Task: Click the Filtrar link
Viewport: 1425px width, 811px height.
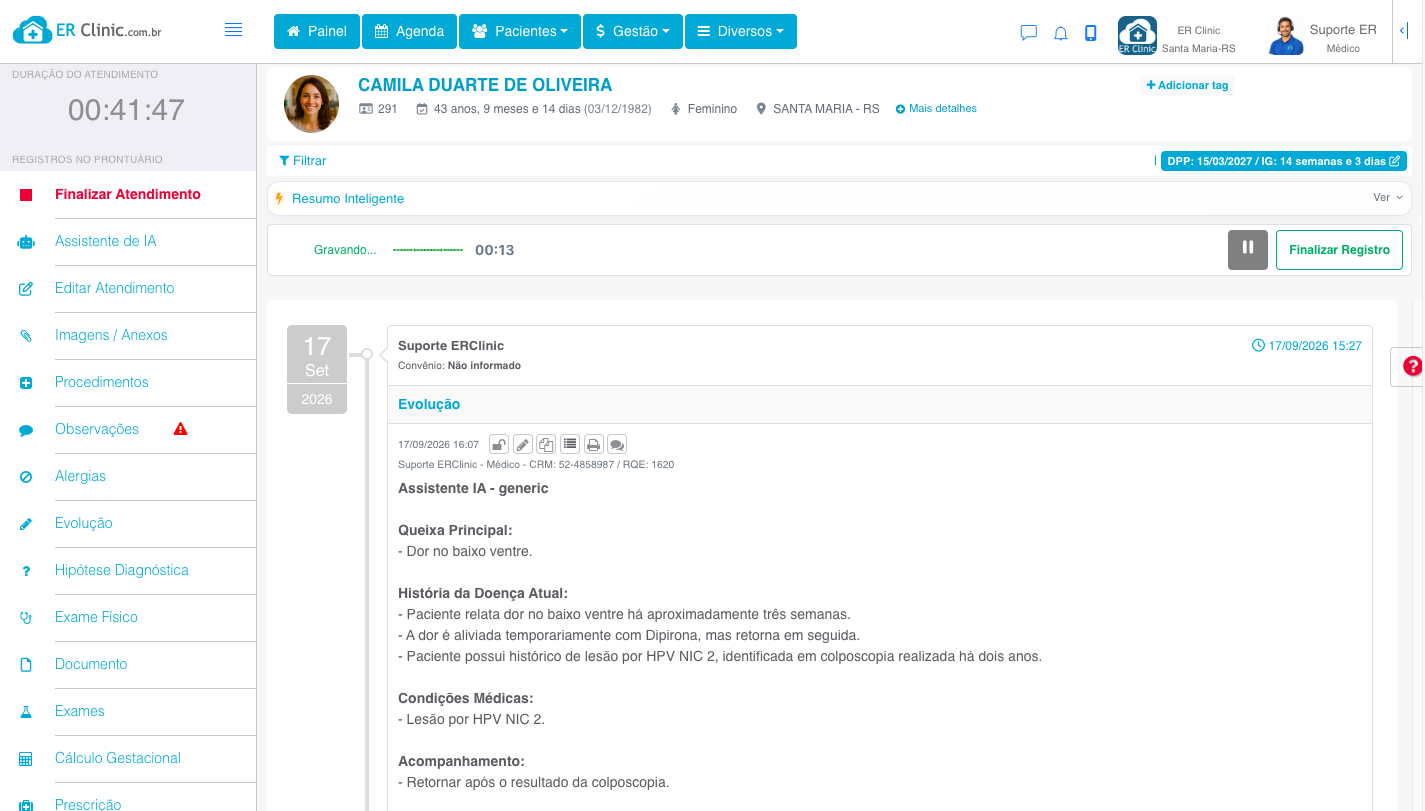Action: (303, 160)
